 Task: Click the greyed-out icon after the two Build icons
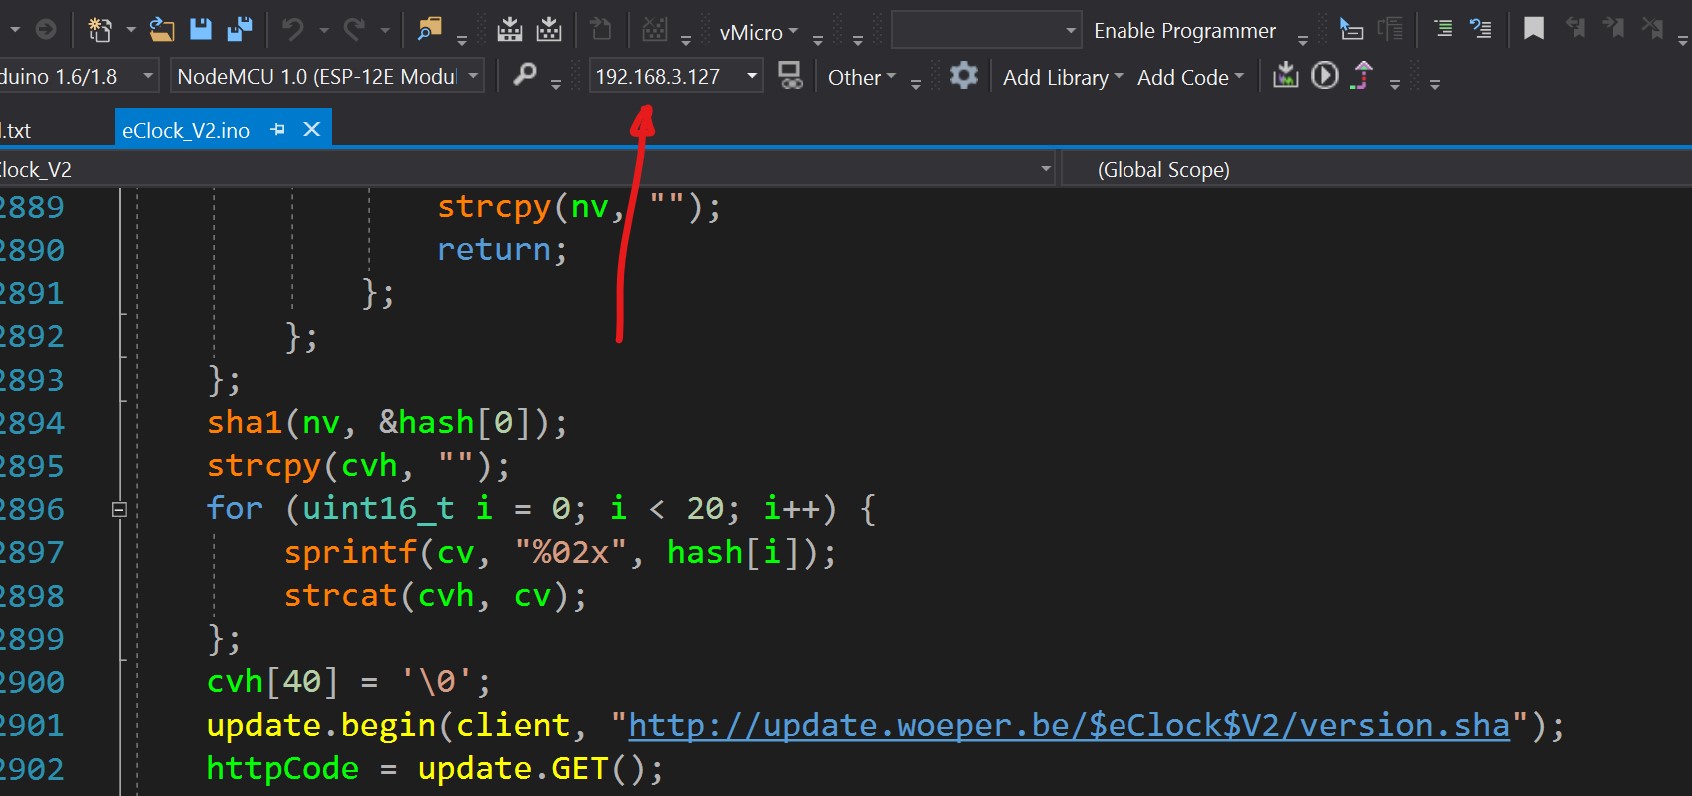coord(601,30)
